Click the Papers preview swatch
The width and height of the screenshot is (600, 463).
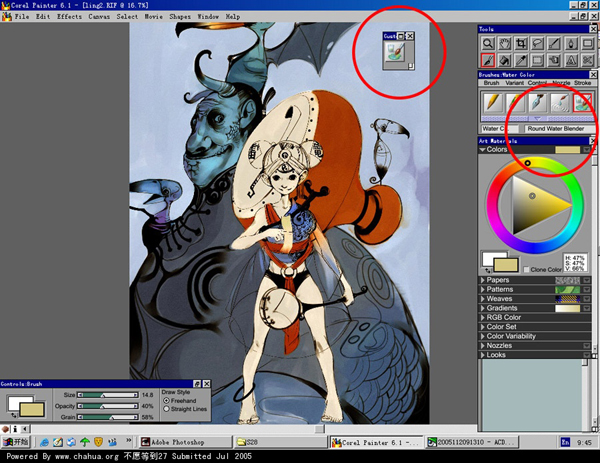coord(567,280)
